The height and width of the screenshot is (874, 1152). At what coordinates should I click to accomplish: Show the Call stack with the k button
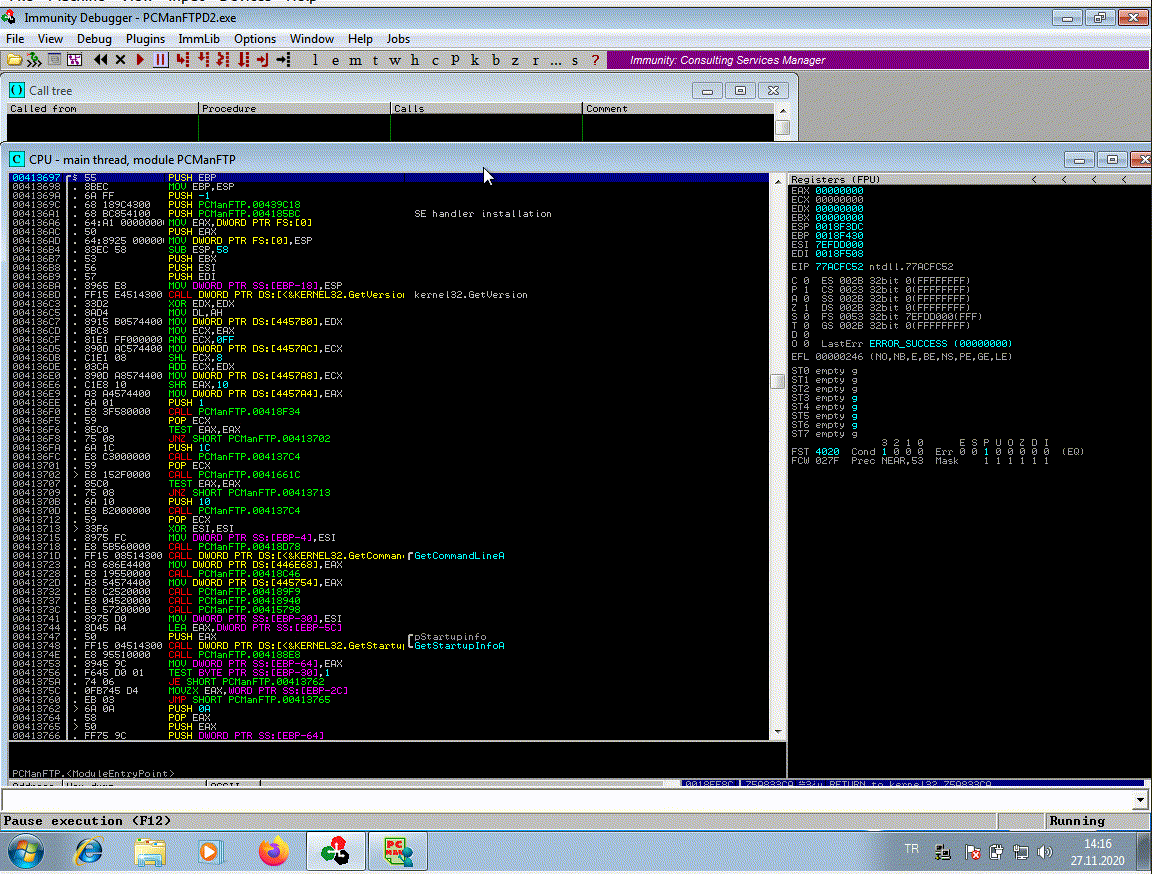(475, 60)
